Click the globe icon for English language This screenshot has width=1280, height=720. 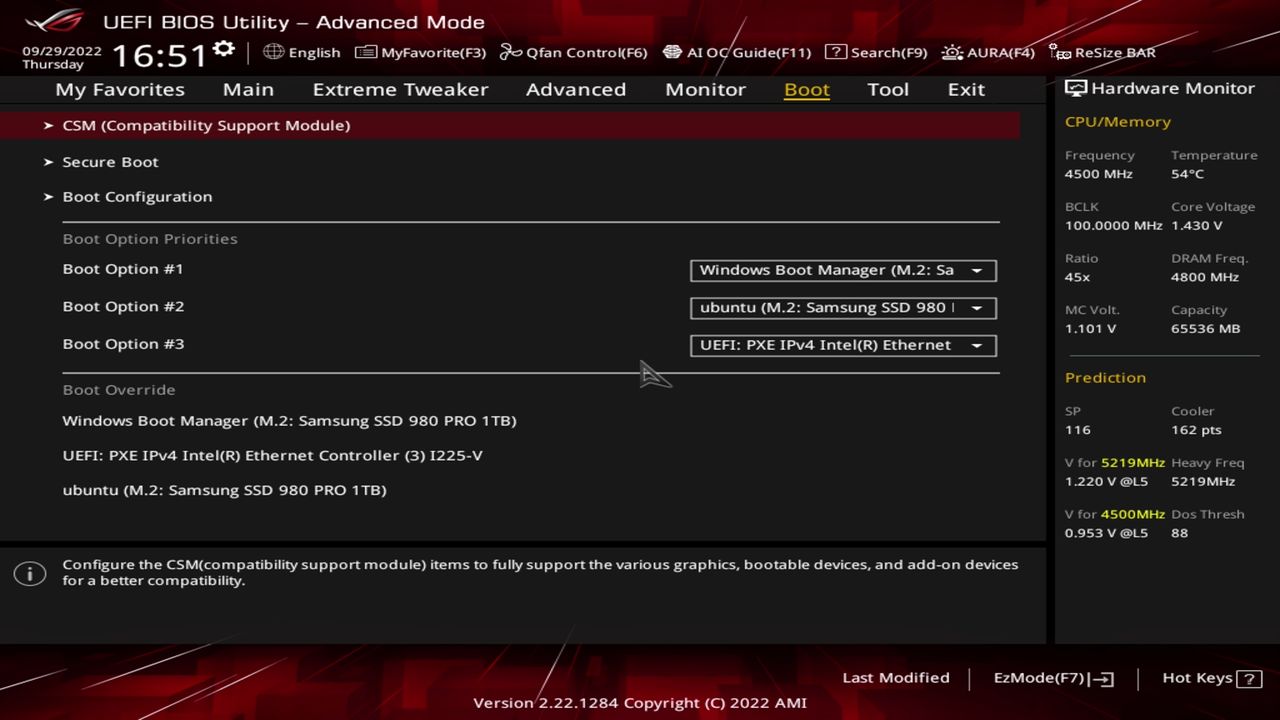click(274, 52)
